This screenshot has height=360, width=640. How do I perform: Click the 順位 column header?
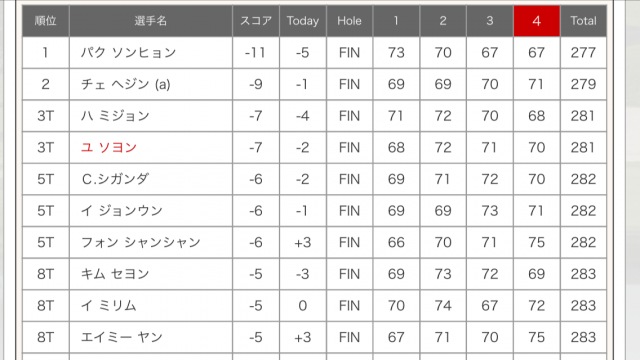coord(45,21)
